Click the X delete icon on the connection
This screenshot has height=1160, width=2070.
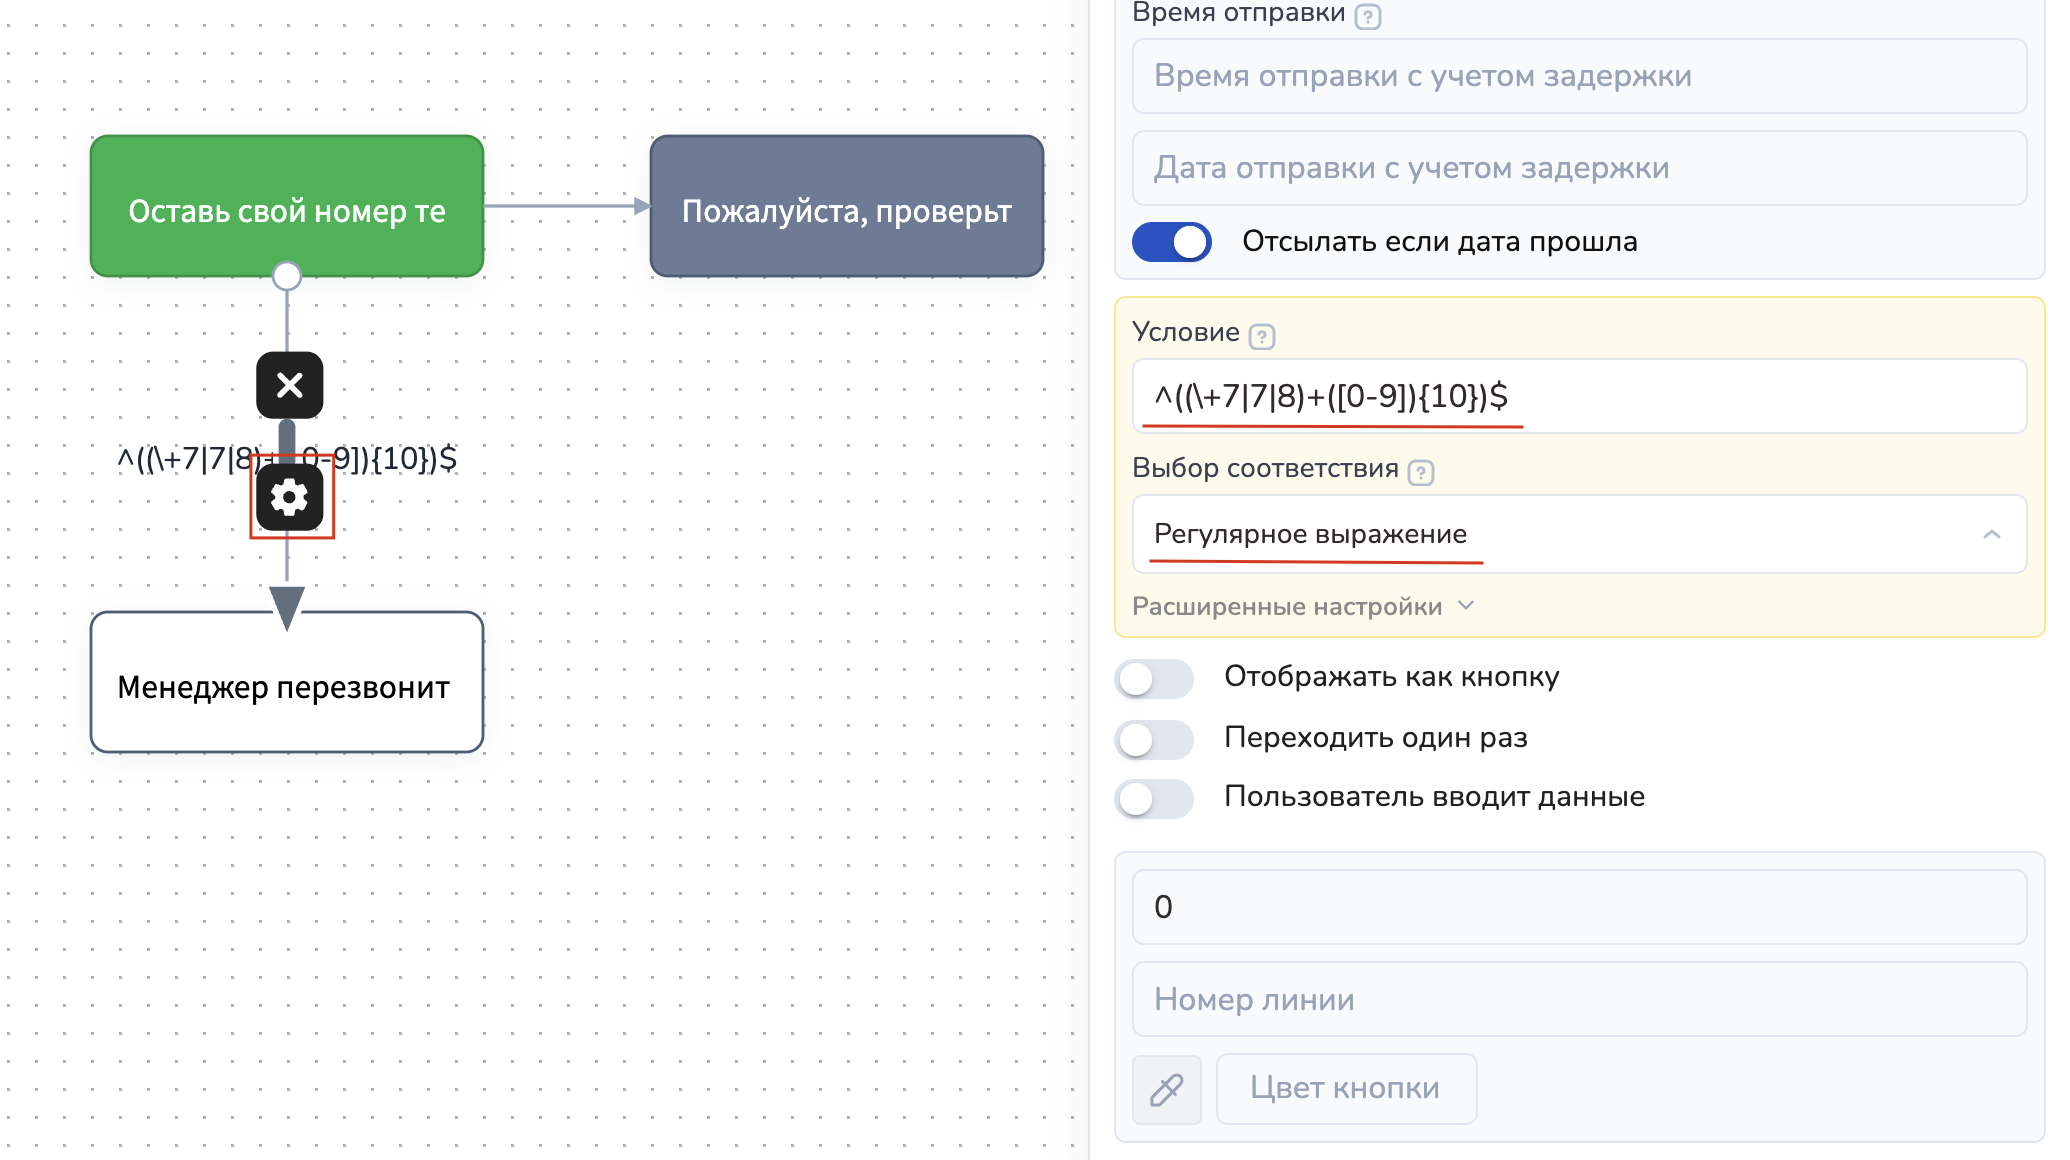290,385
